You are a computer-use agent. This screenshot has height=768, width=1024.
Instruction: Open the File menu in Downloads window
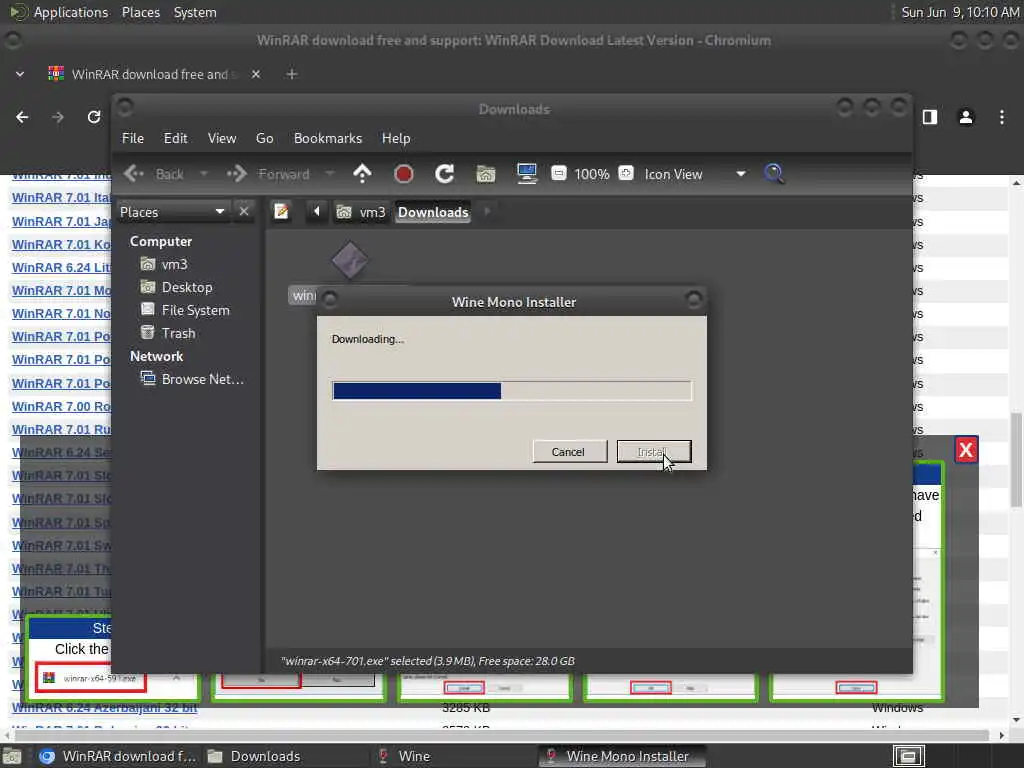coord(133,138)
